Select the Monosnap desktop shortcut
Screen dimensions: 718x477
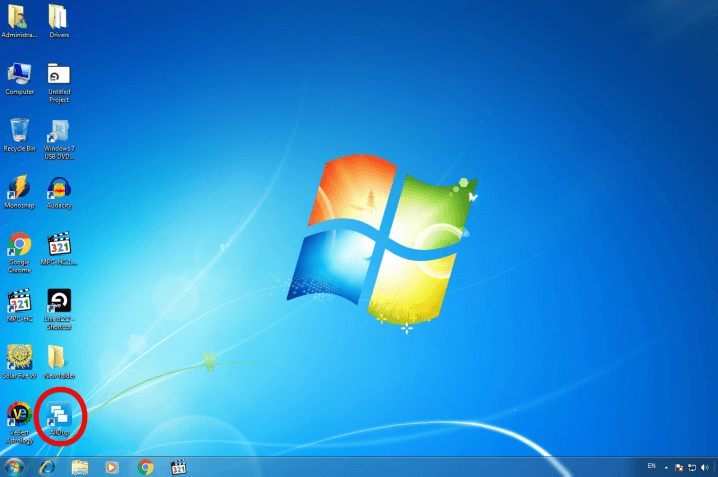(x=19, y=192)
